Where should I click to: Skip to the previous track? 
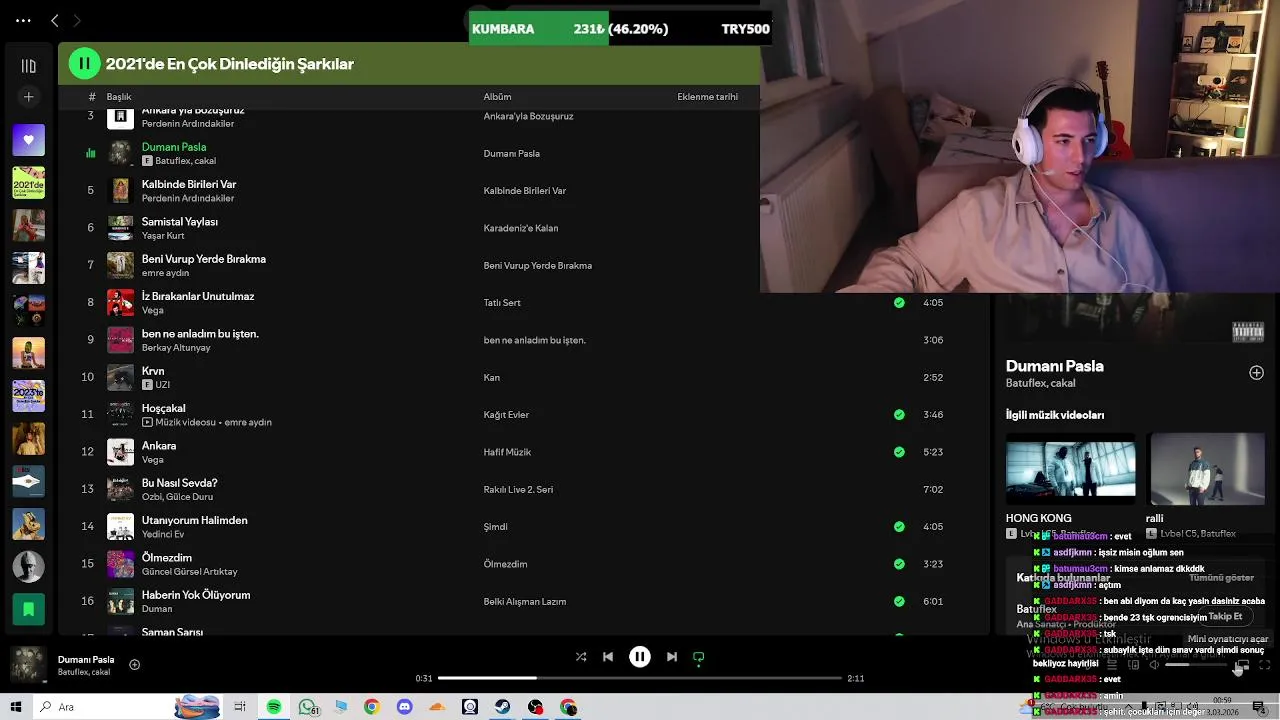pos(608,657)
